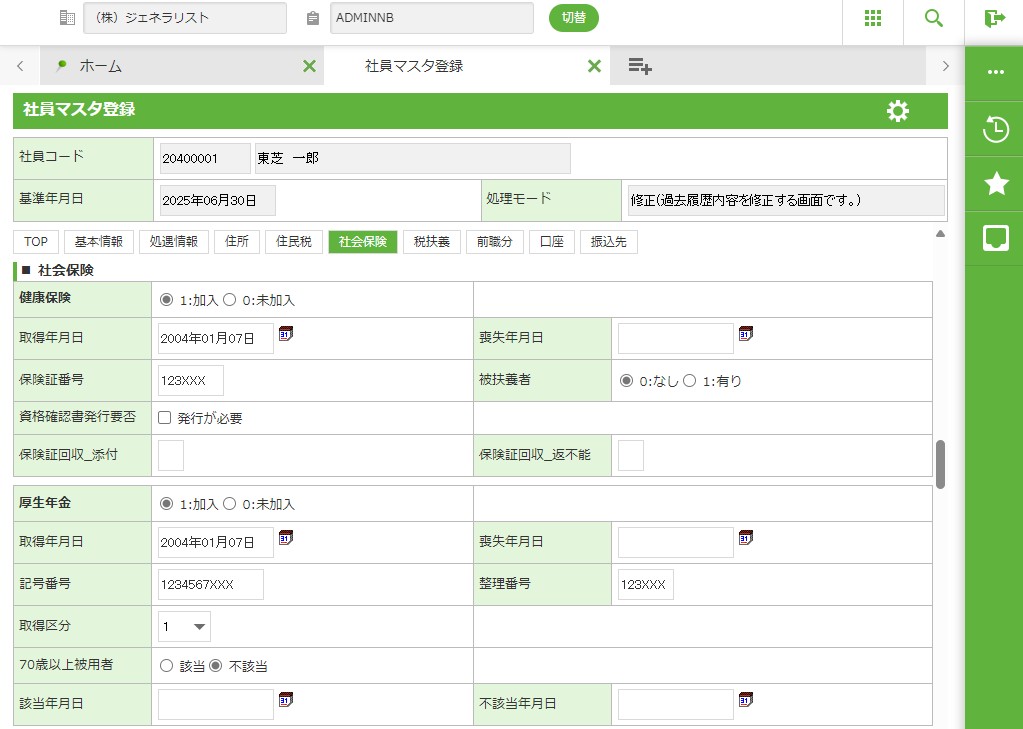This screenshot has width=1023, height=729.
Task: Switch to the ホーム tab
Action: point(100,66)
